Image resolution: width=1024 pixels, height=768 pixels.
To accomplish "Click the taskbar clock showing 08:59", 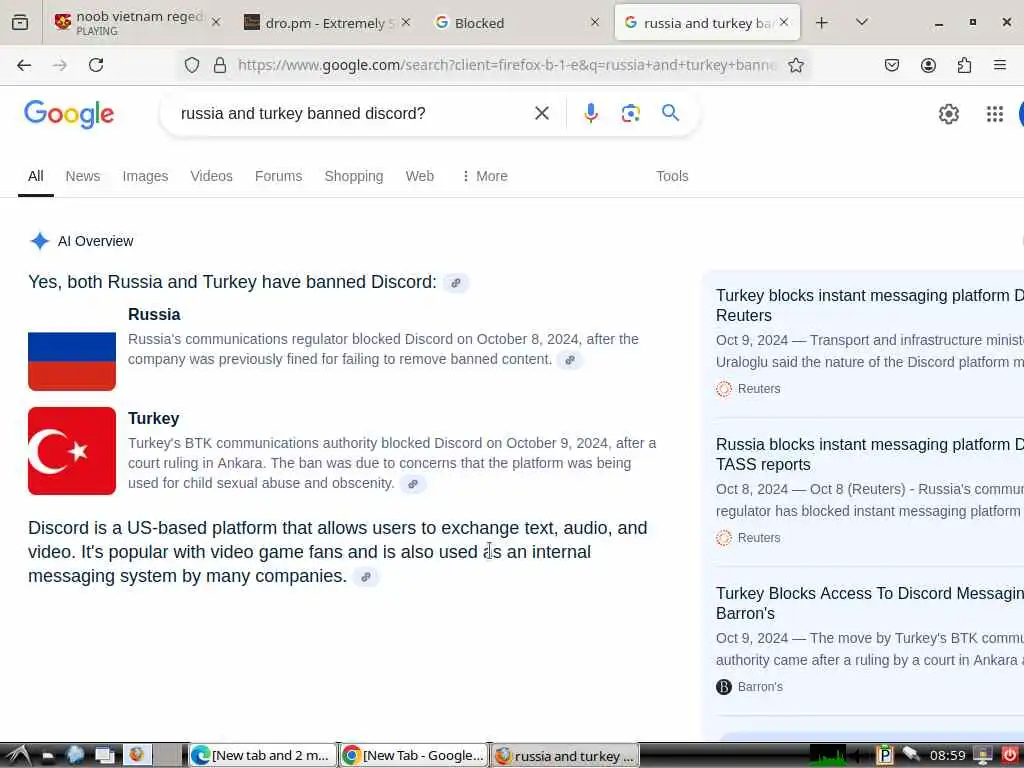I will pyautogui.click(x=948, y=756).
